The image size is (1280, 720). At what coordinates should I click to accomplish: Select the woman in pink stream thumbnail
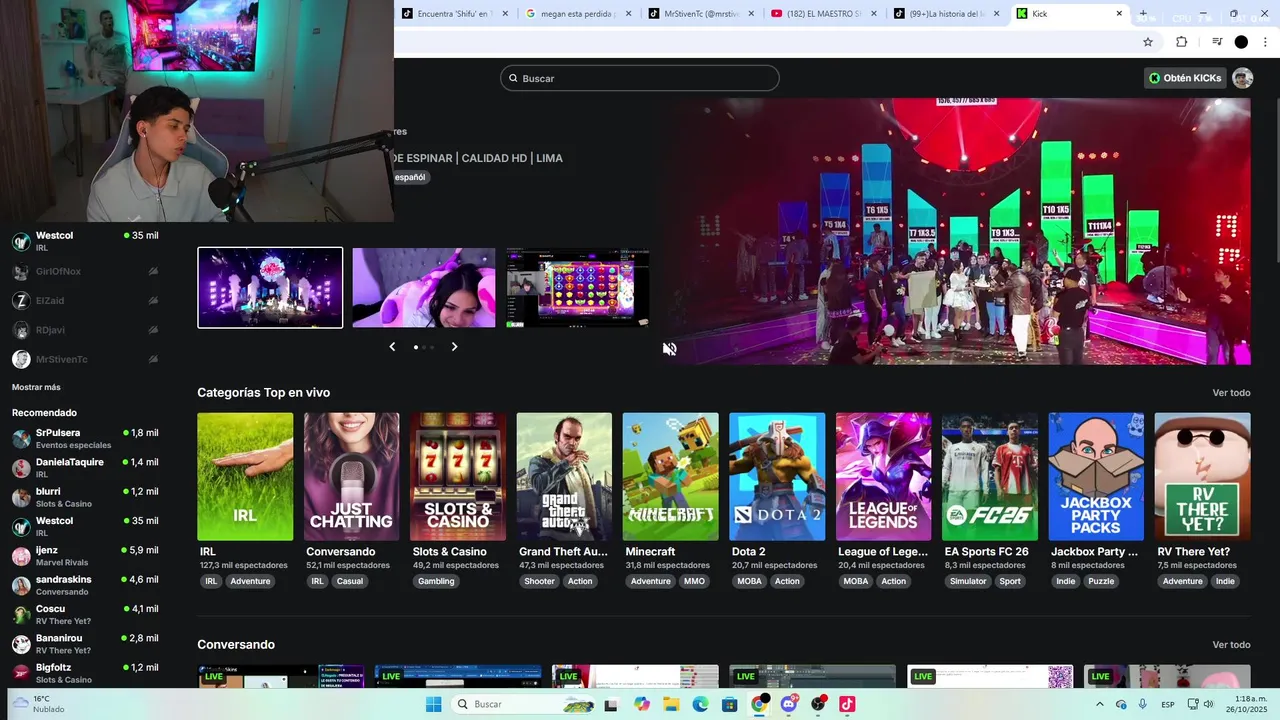424,288
